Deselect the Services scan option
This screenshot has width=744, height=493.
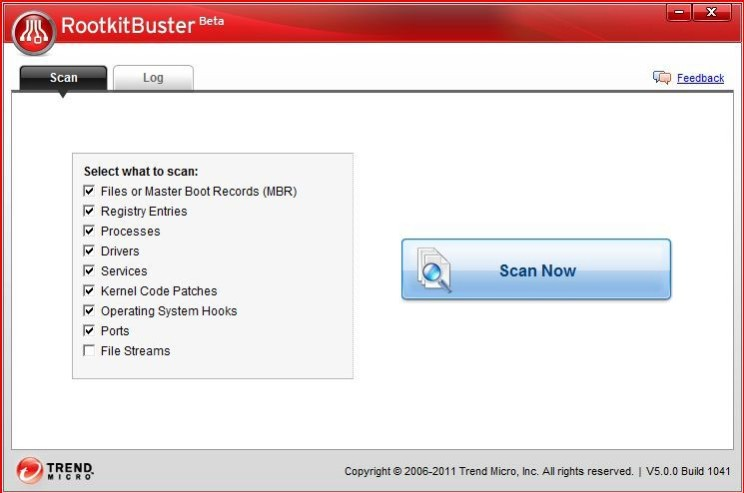pos(89,271)
